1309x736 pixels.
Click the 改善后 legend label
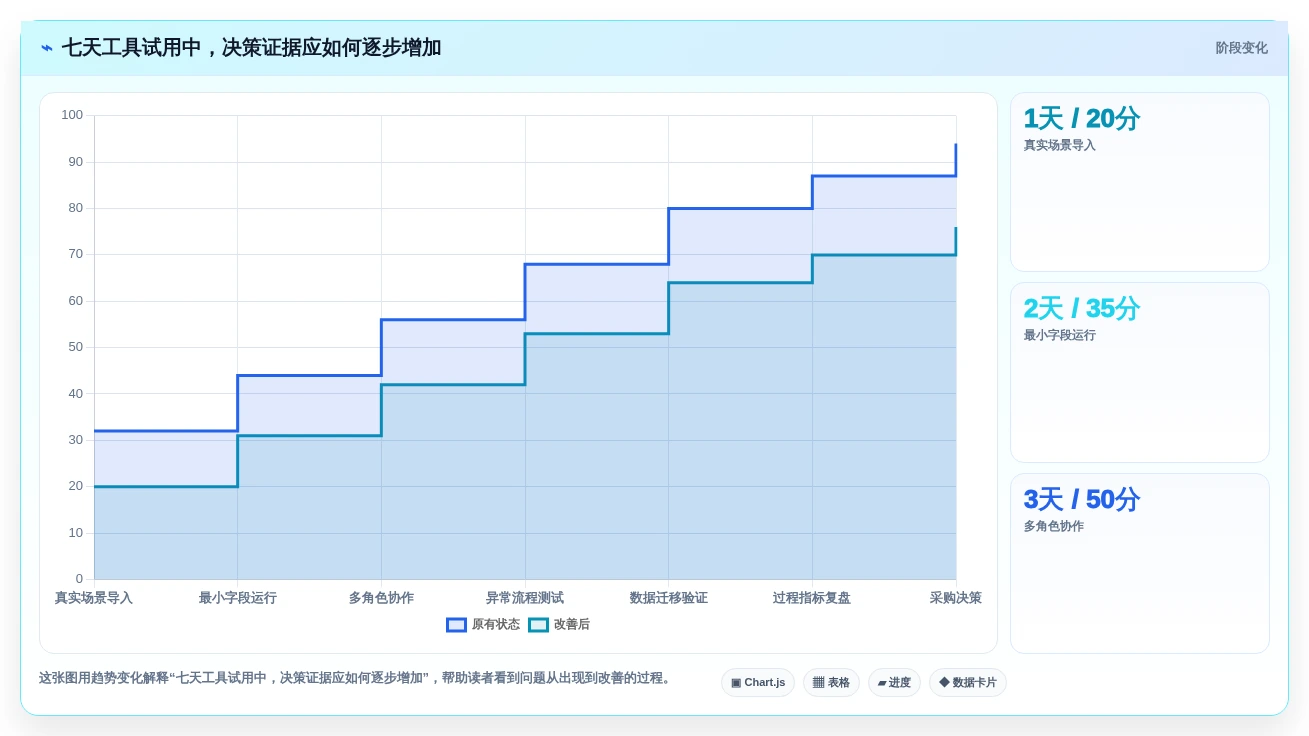tap(572, 625)
